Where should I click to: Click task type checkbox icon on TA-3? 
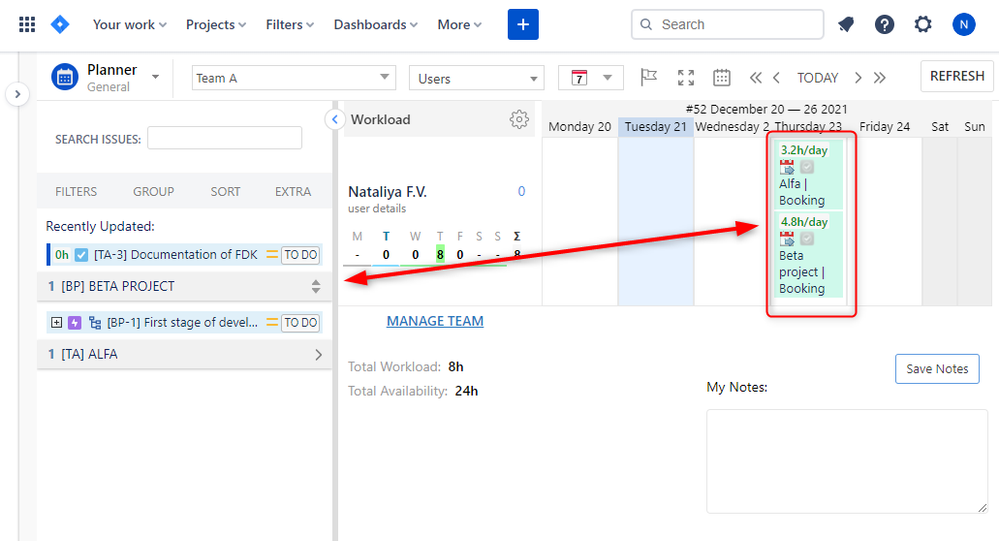click(81, 255)
